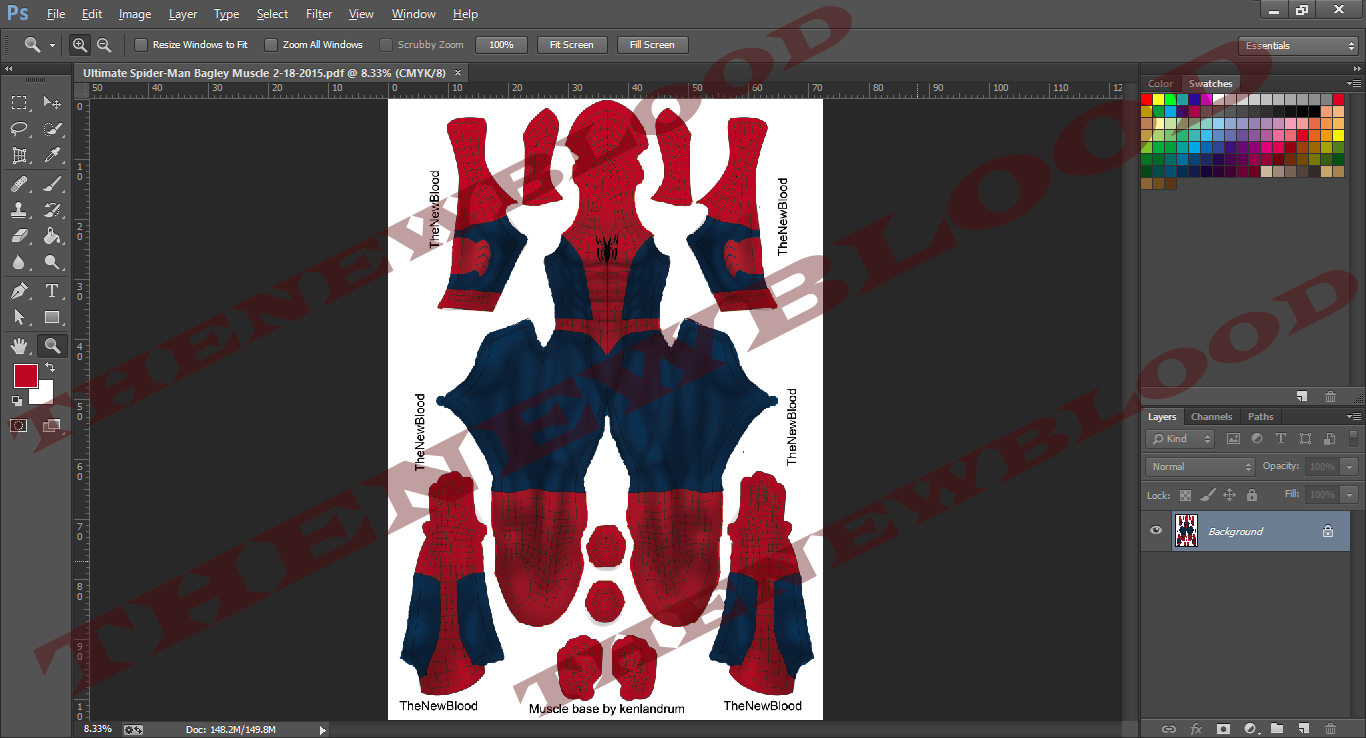Switch to the Channels tab
The width and height of the screenshot is (1366, 738).
click(x=1211, y=416)
